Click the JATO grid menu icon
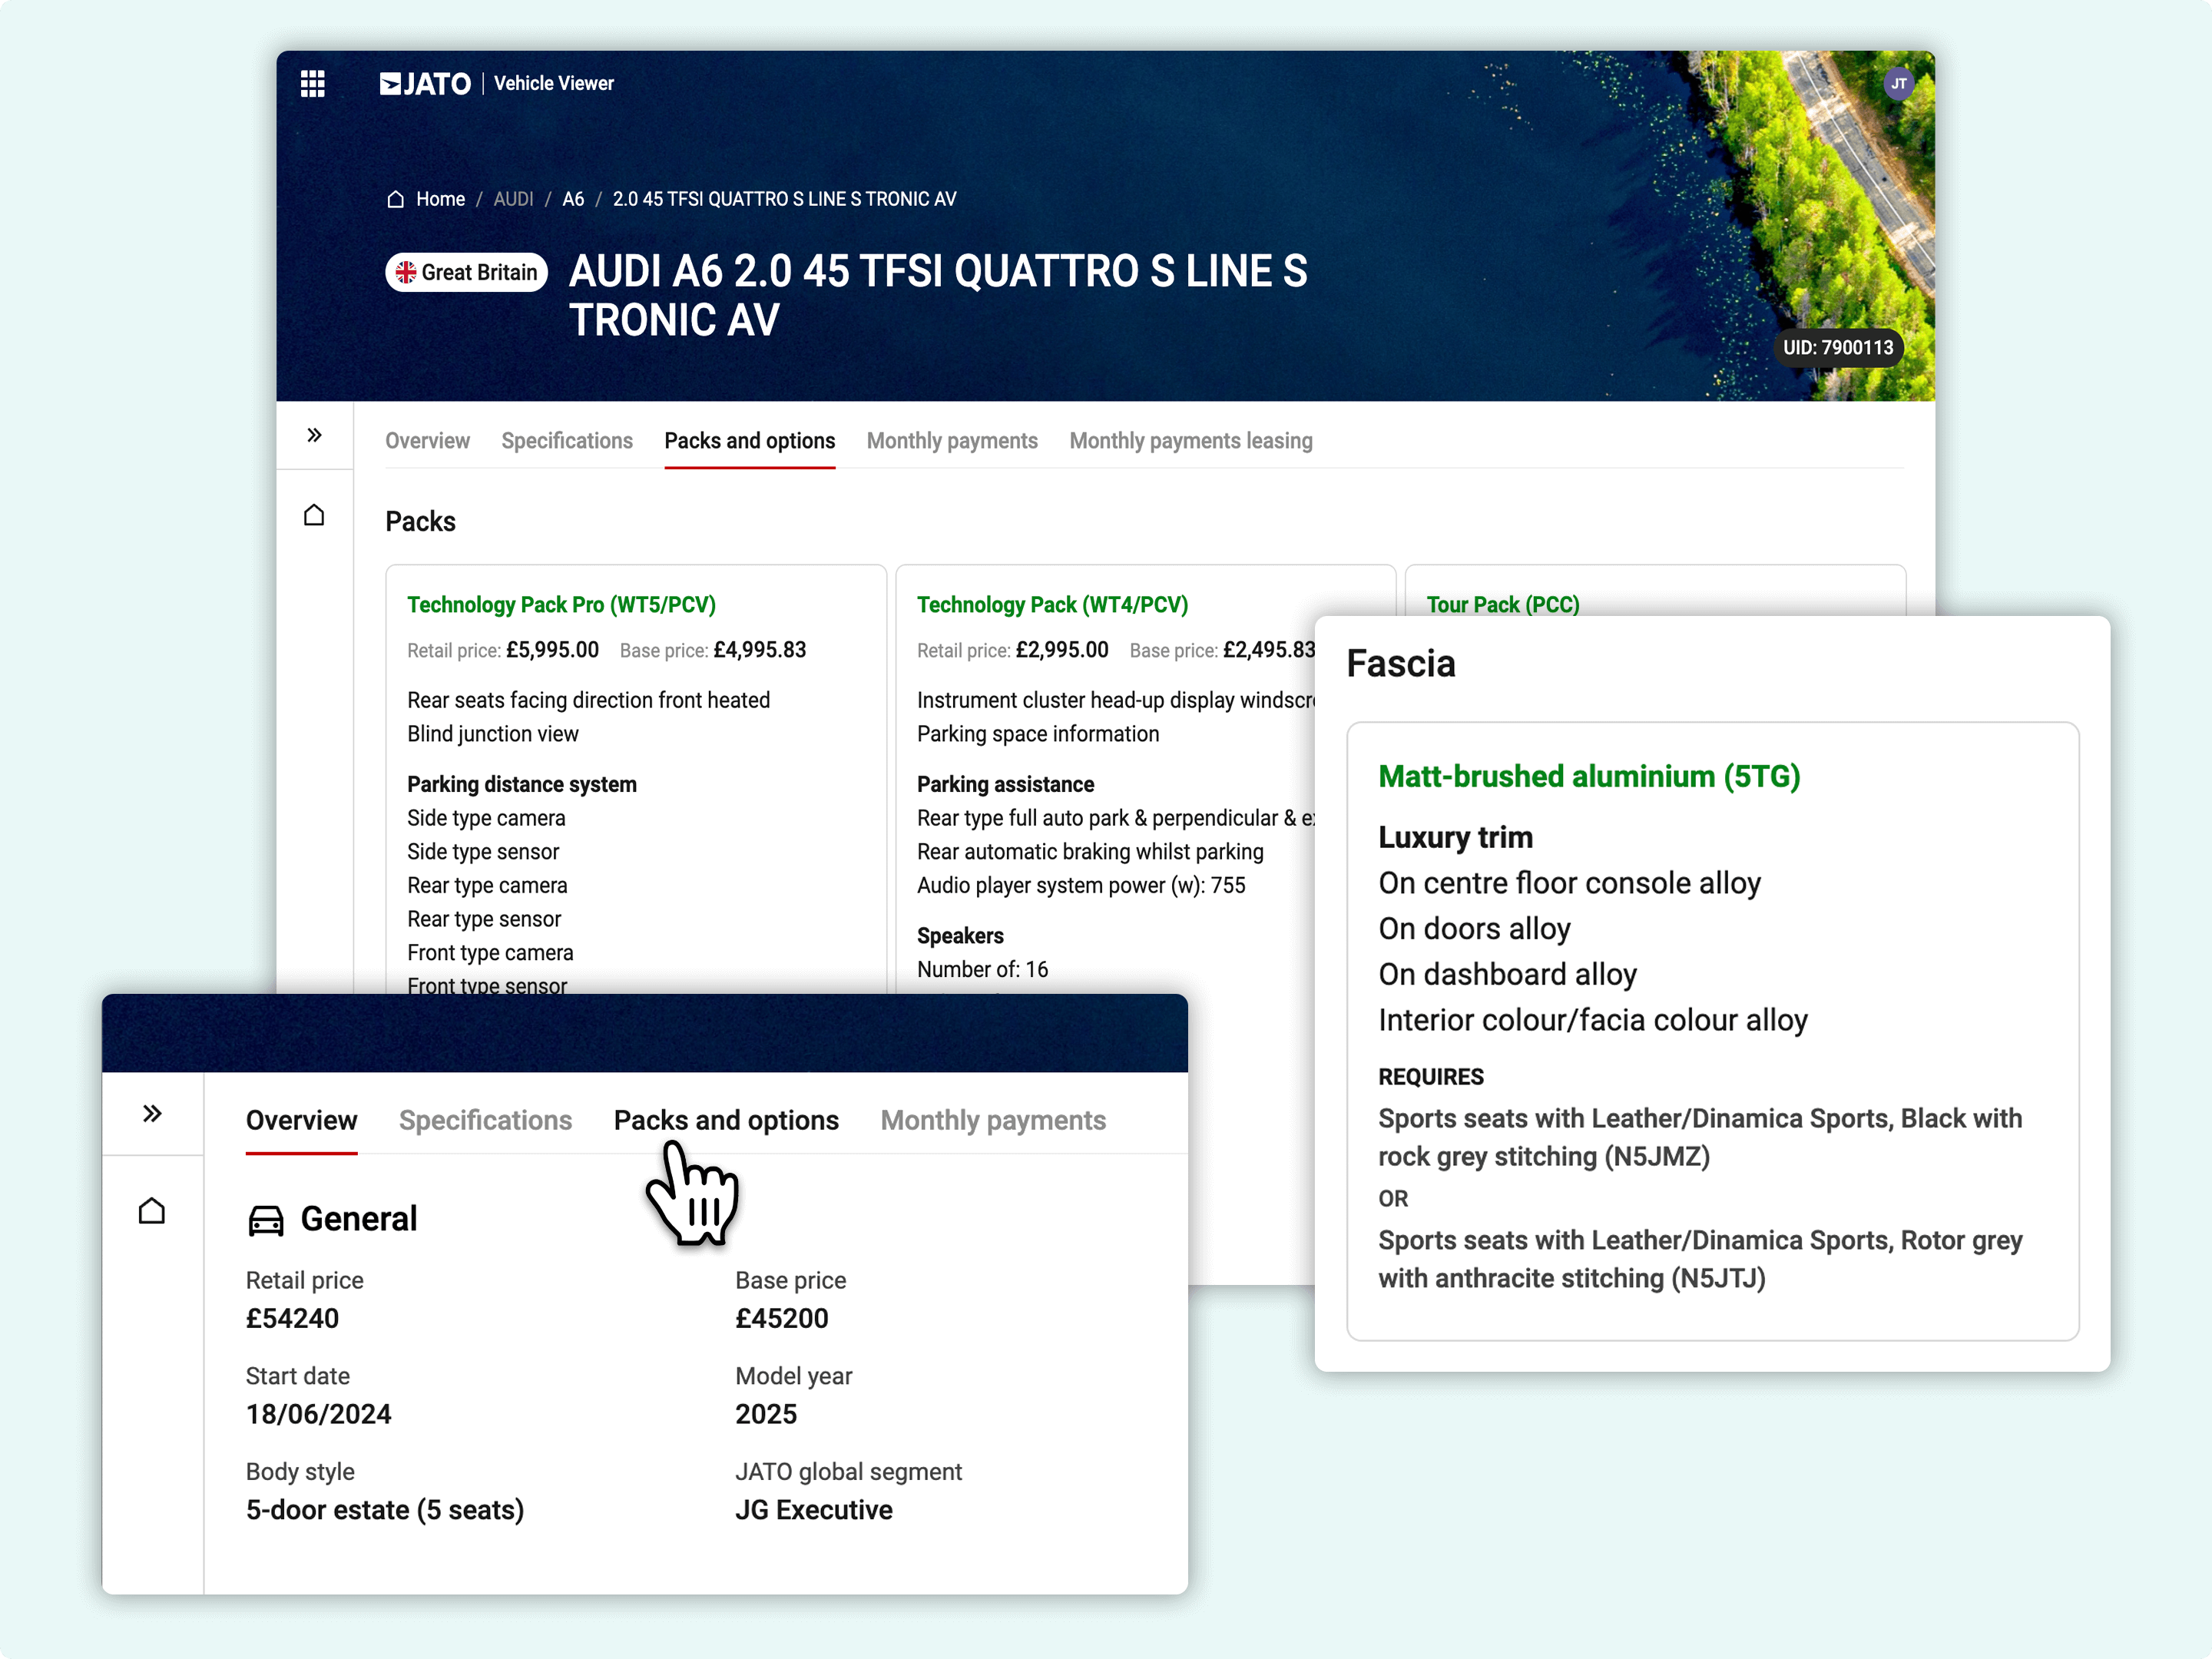This screenshot has height=1659, width=2212. click(x=310, y=82)
